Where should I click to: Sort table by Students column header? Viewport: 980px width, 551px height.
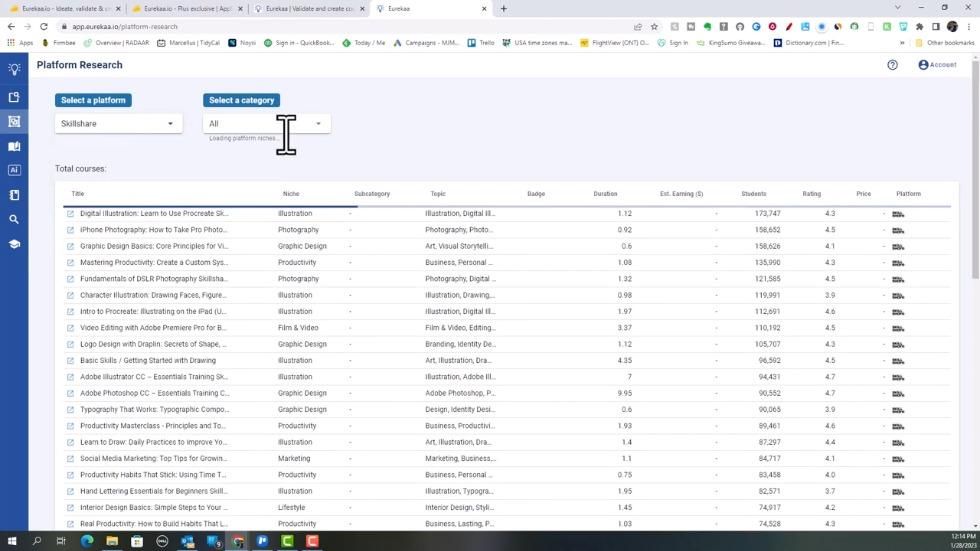tap(753, 194)
